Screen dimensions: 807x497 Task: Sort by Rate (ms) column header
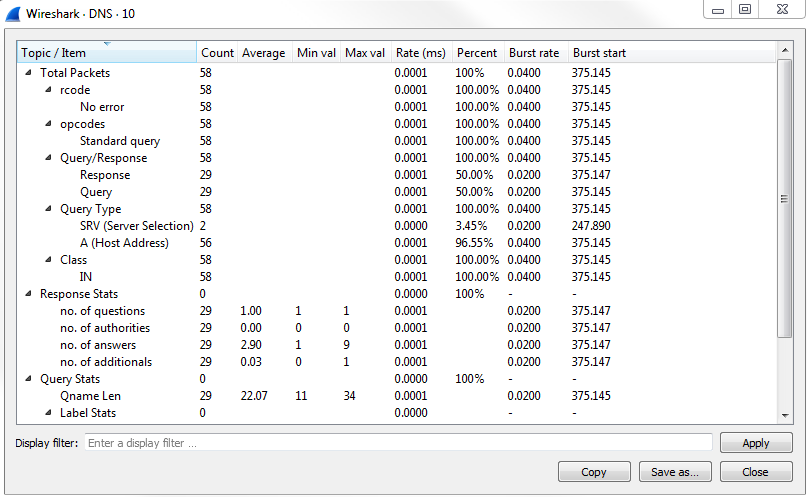click(x=421, y=52)
